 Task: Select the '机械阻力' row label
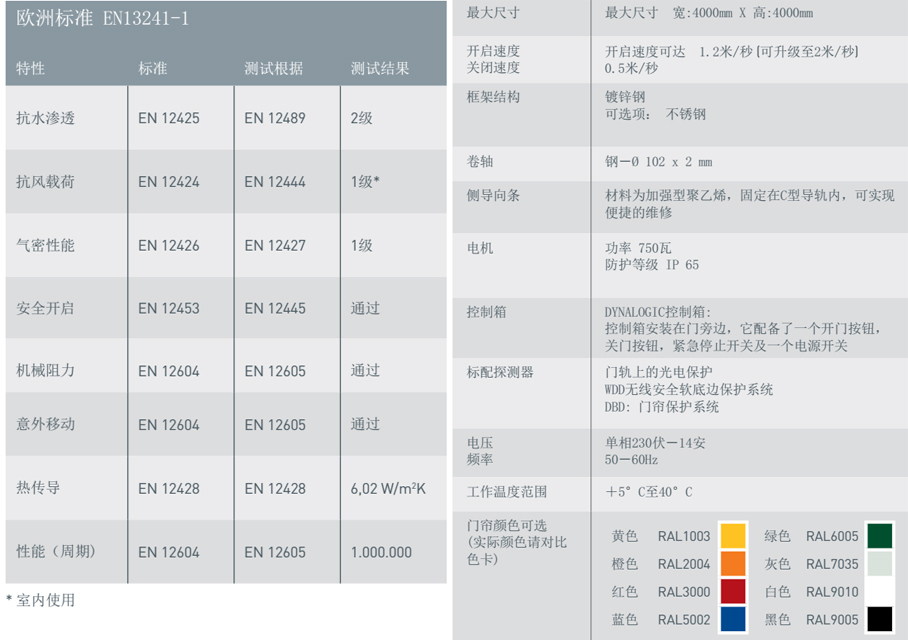(45, 371)
